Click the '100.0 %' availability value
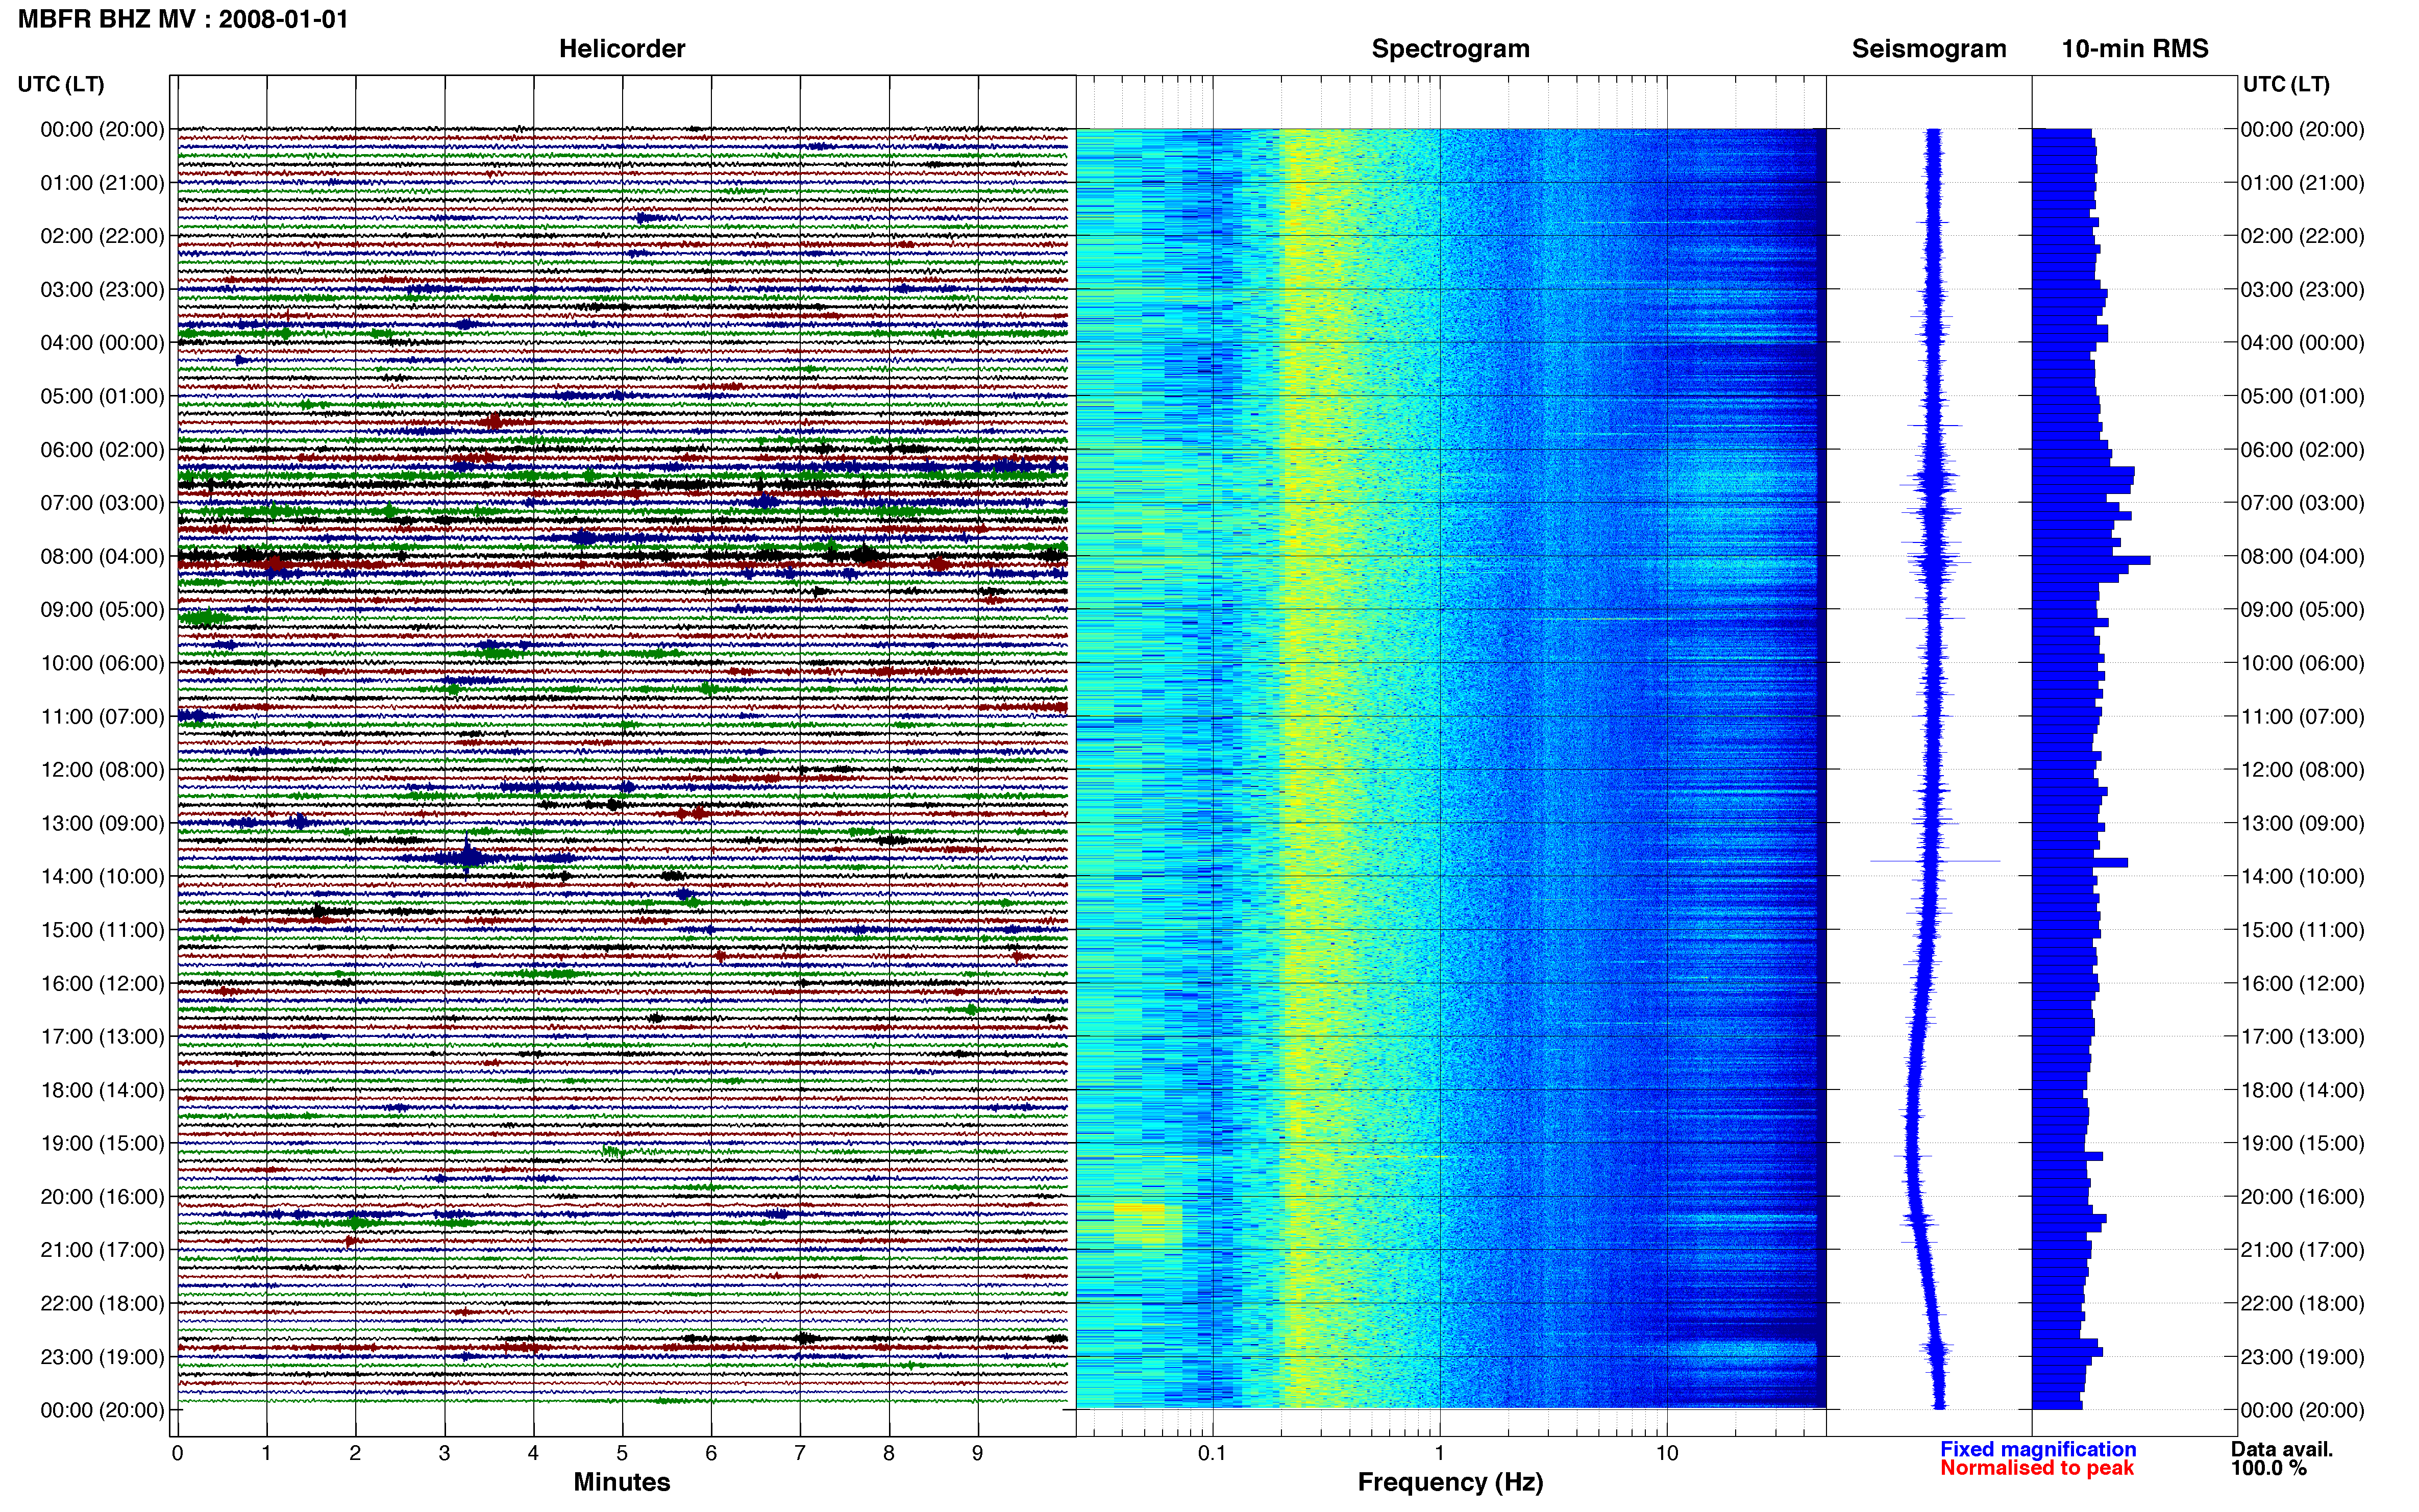This screenshot has width=2419, height=1512. point(2269,1468)
